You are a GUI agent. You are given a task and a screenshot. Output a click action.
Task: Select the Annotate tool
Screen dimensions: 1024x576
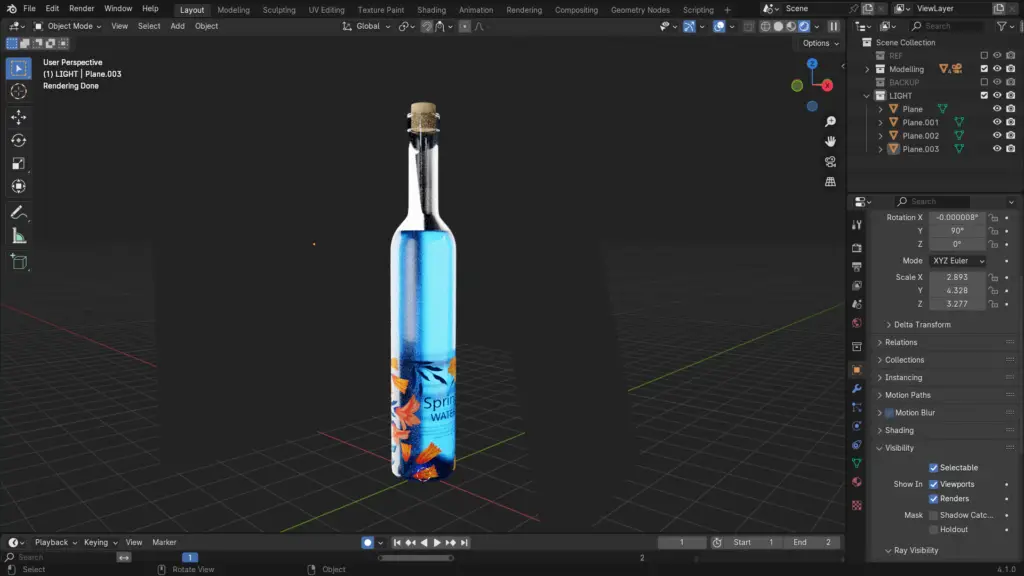tap(18, 213)
